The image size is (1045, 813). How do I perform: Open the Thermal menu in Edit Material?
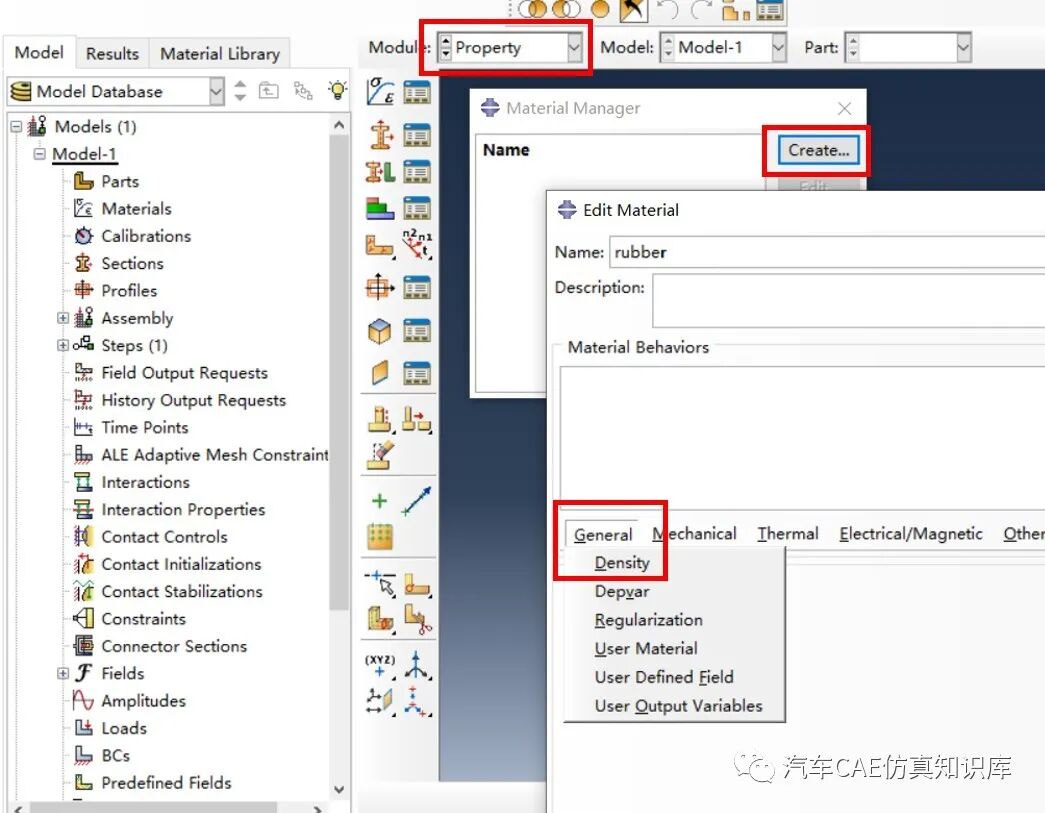(x=787, y=534)
